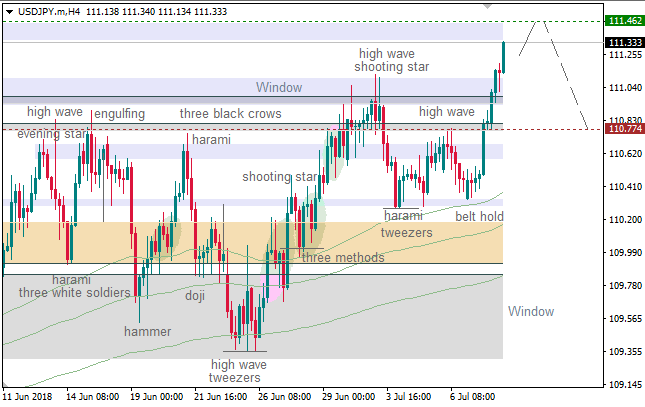Click the black 111.333 current price tag

pos(624,43)
